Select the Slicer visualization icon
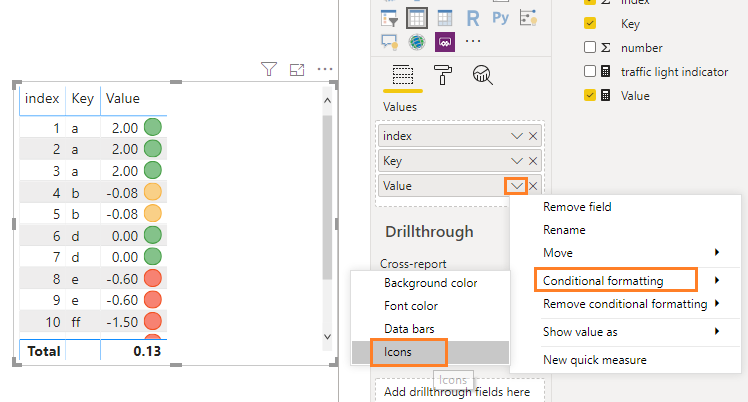This screenshot has height=402, width=748. [390, 19]
